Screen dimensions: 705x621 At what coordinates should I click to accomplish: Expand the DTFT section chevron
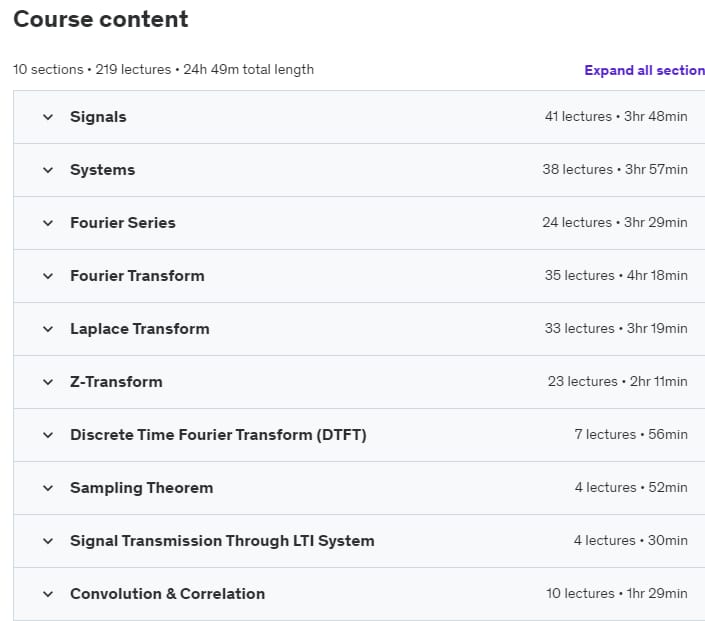(x=48, y=435)
